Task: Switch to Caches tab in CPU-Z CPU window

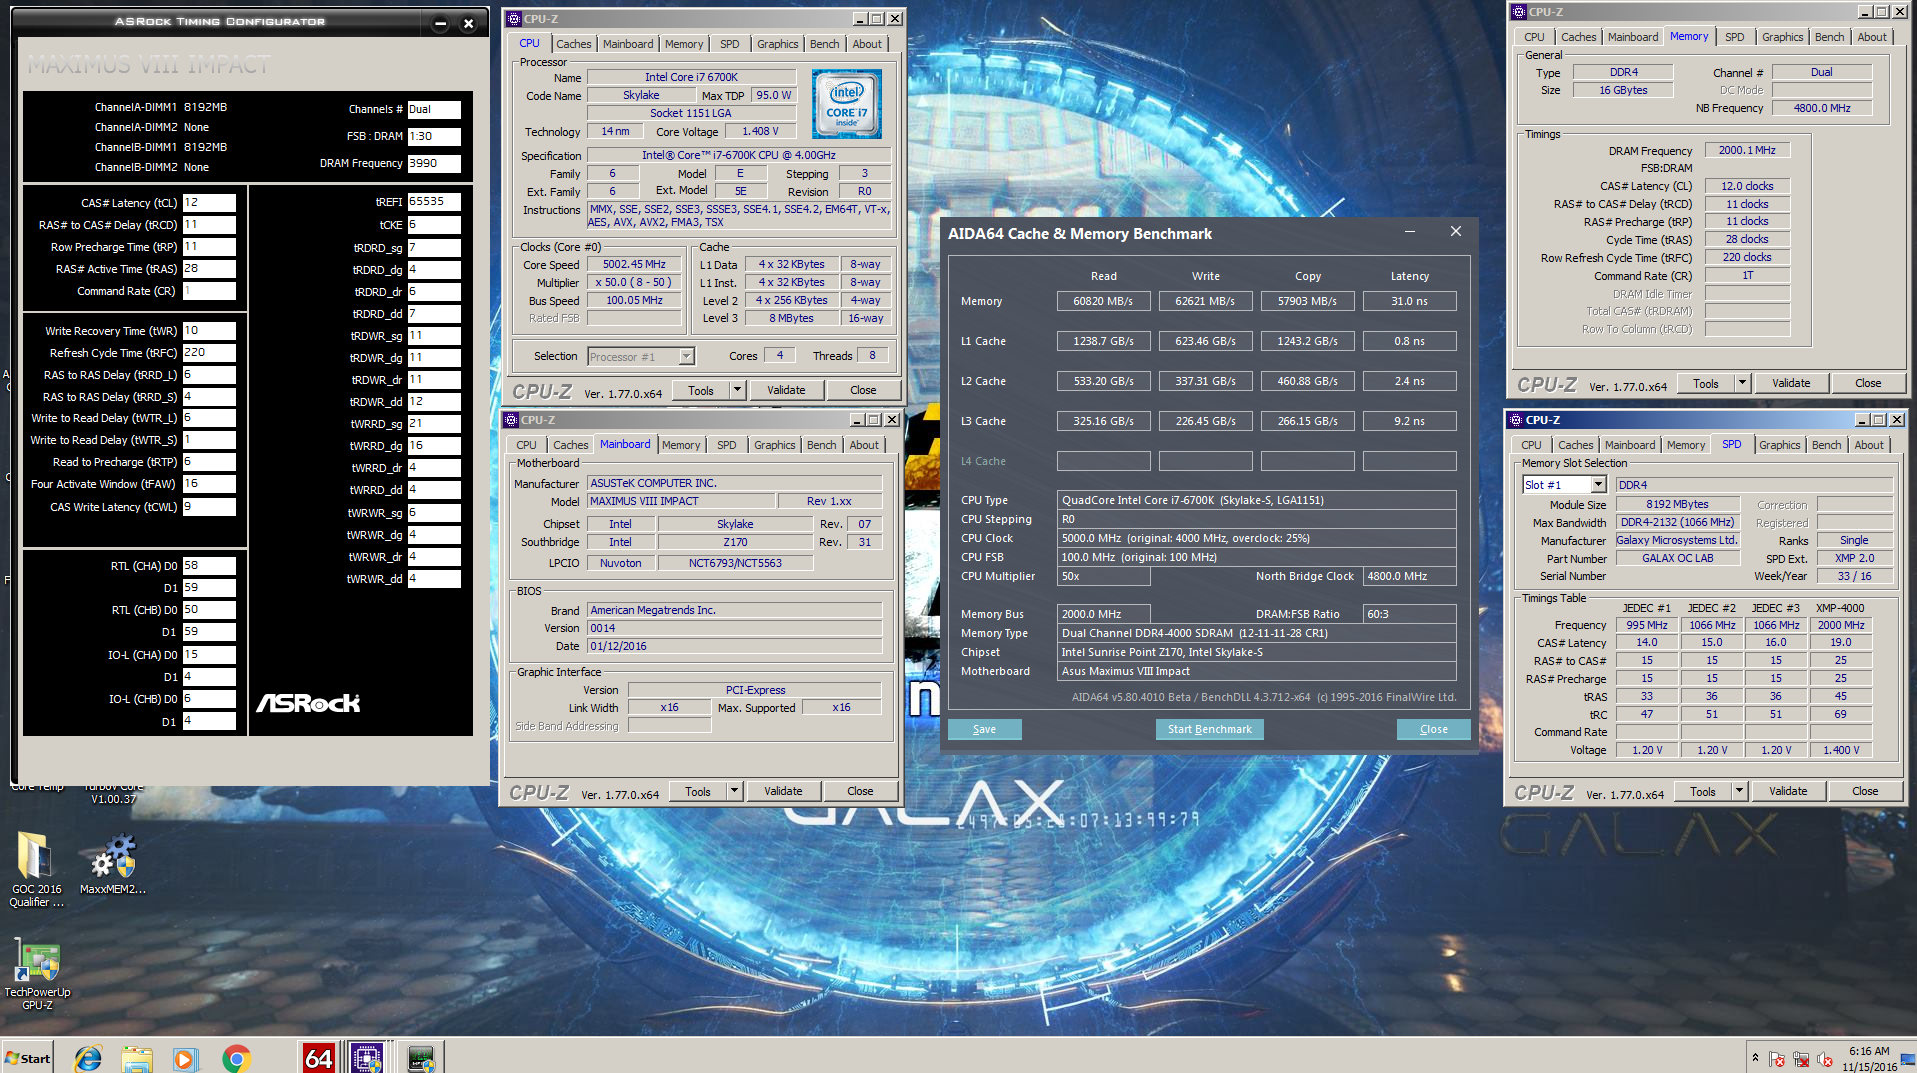Action: coord(573,44)
